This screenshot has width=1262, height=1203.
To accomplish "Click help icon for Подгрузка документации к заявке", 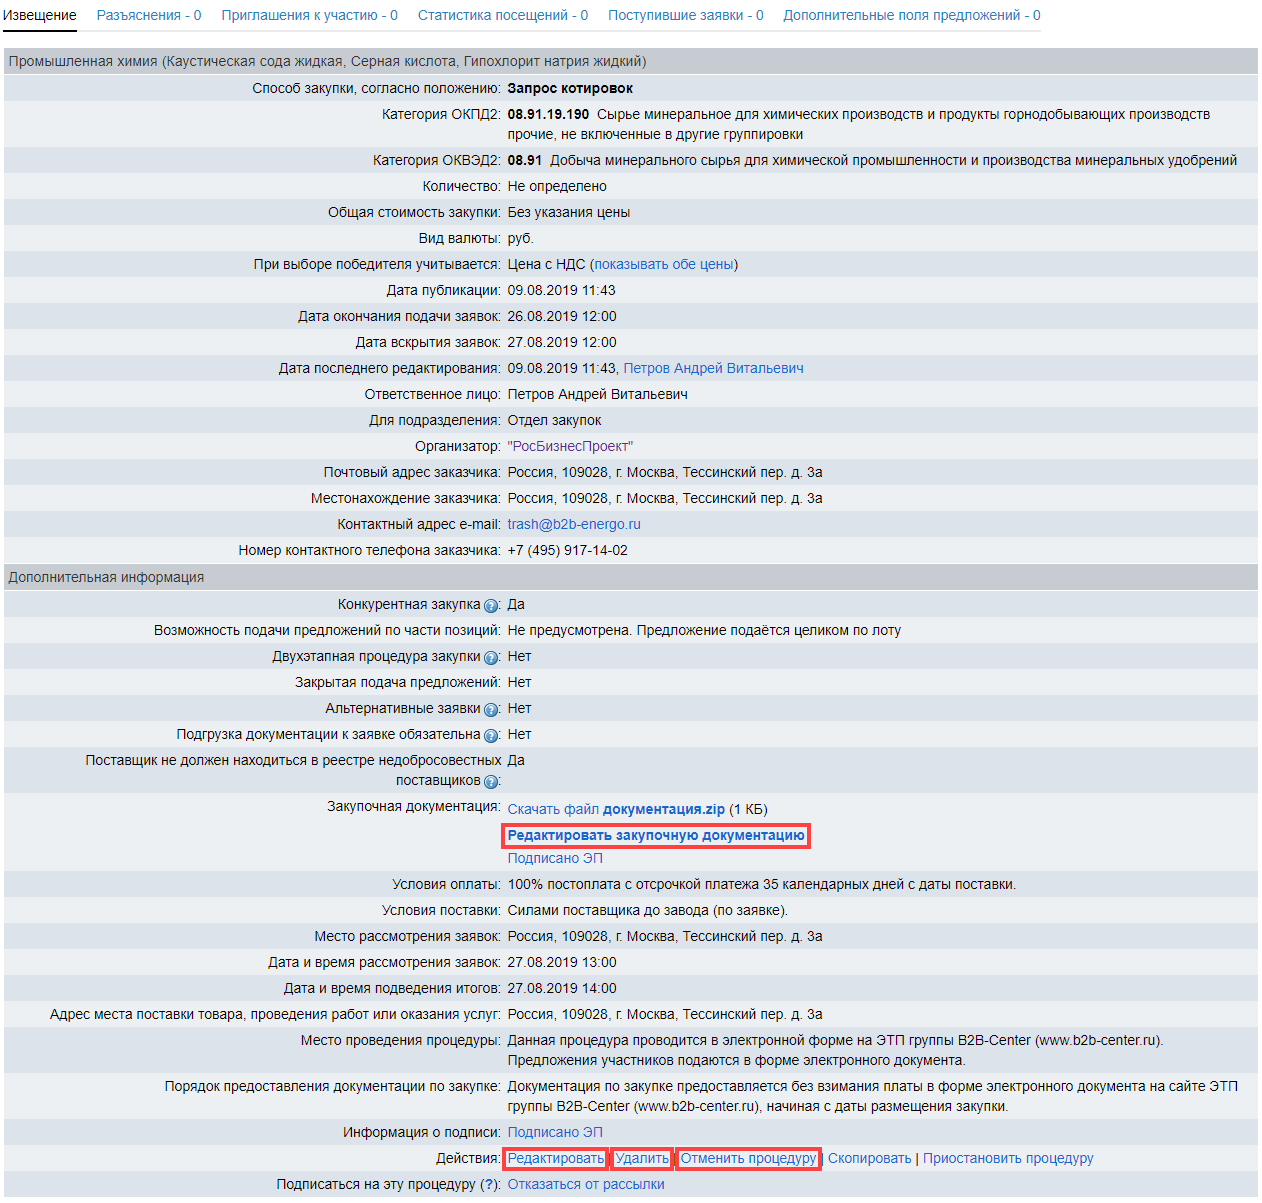I will point(491,736).
